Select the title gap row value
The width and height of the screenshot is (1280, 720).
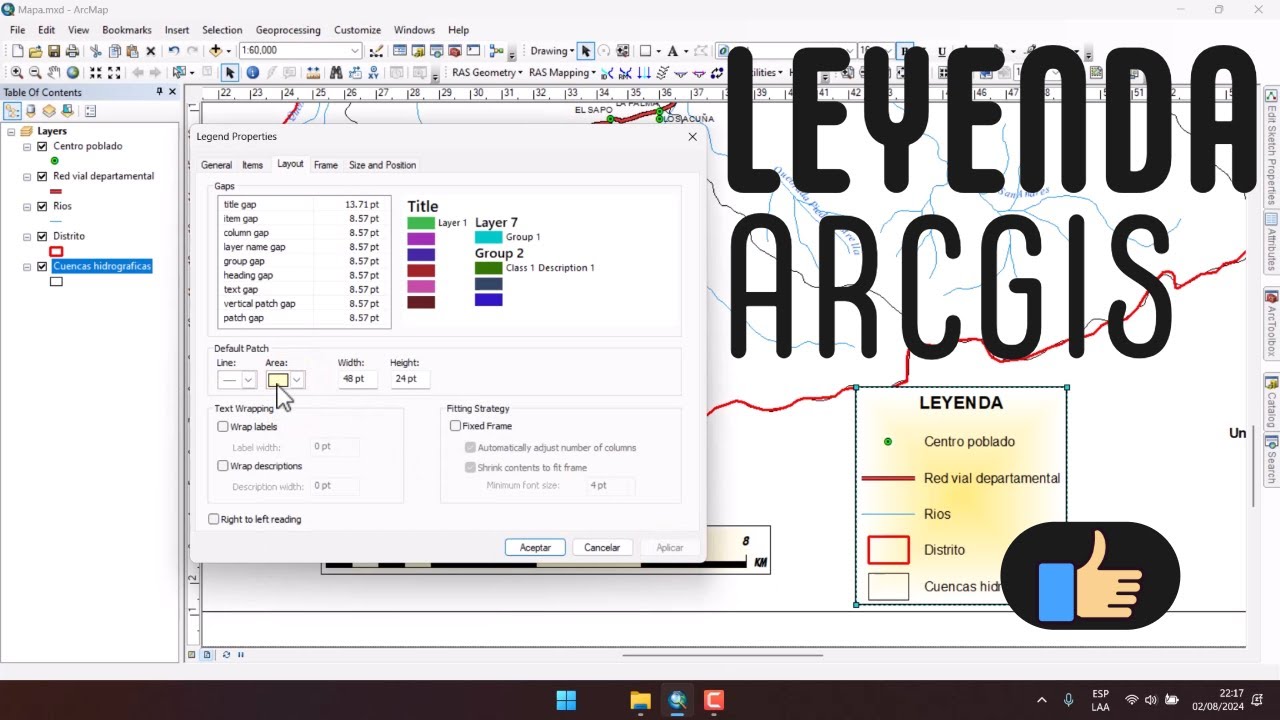click(x=362, y=205)
